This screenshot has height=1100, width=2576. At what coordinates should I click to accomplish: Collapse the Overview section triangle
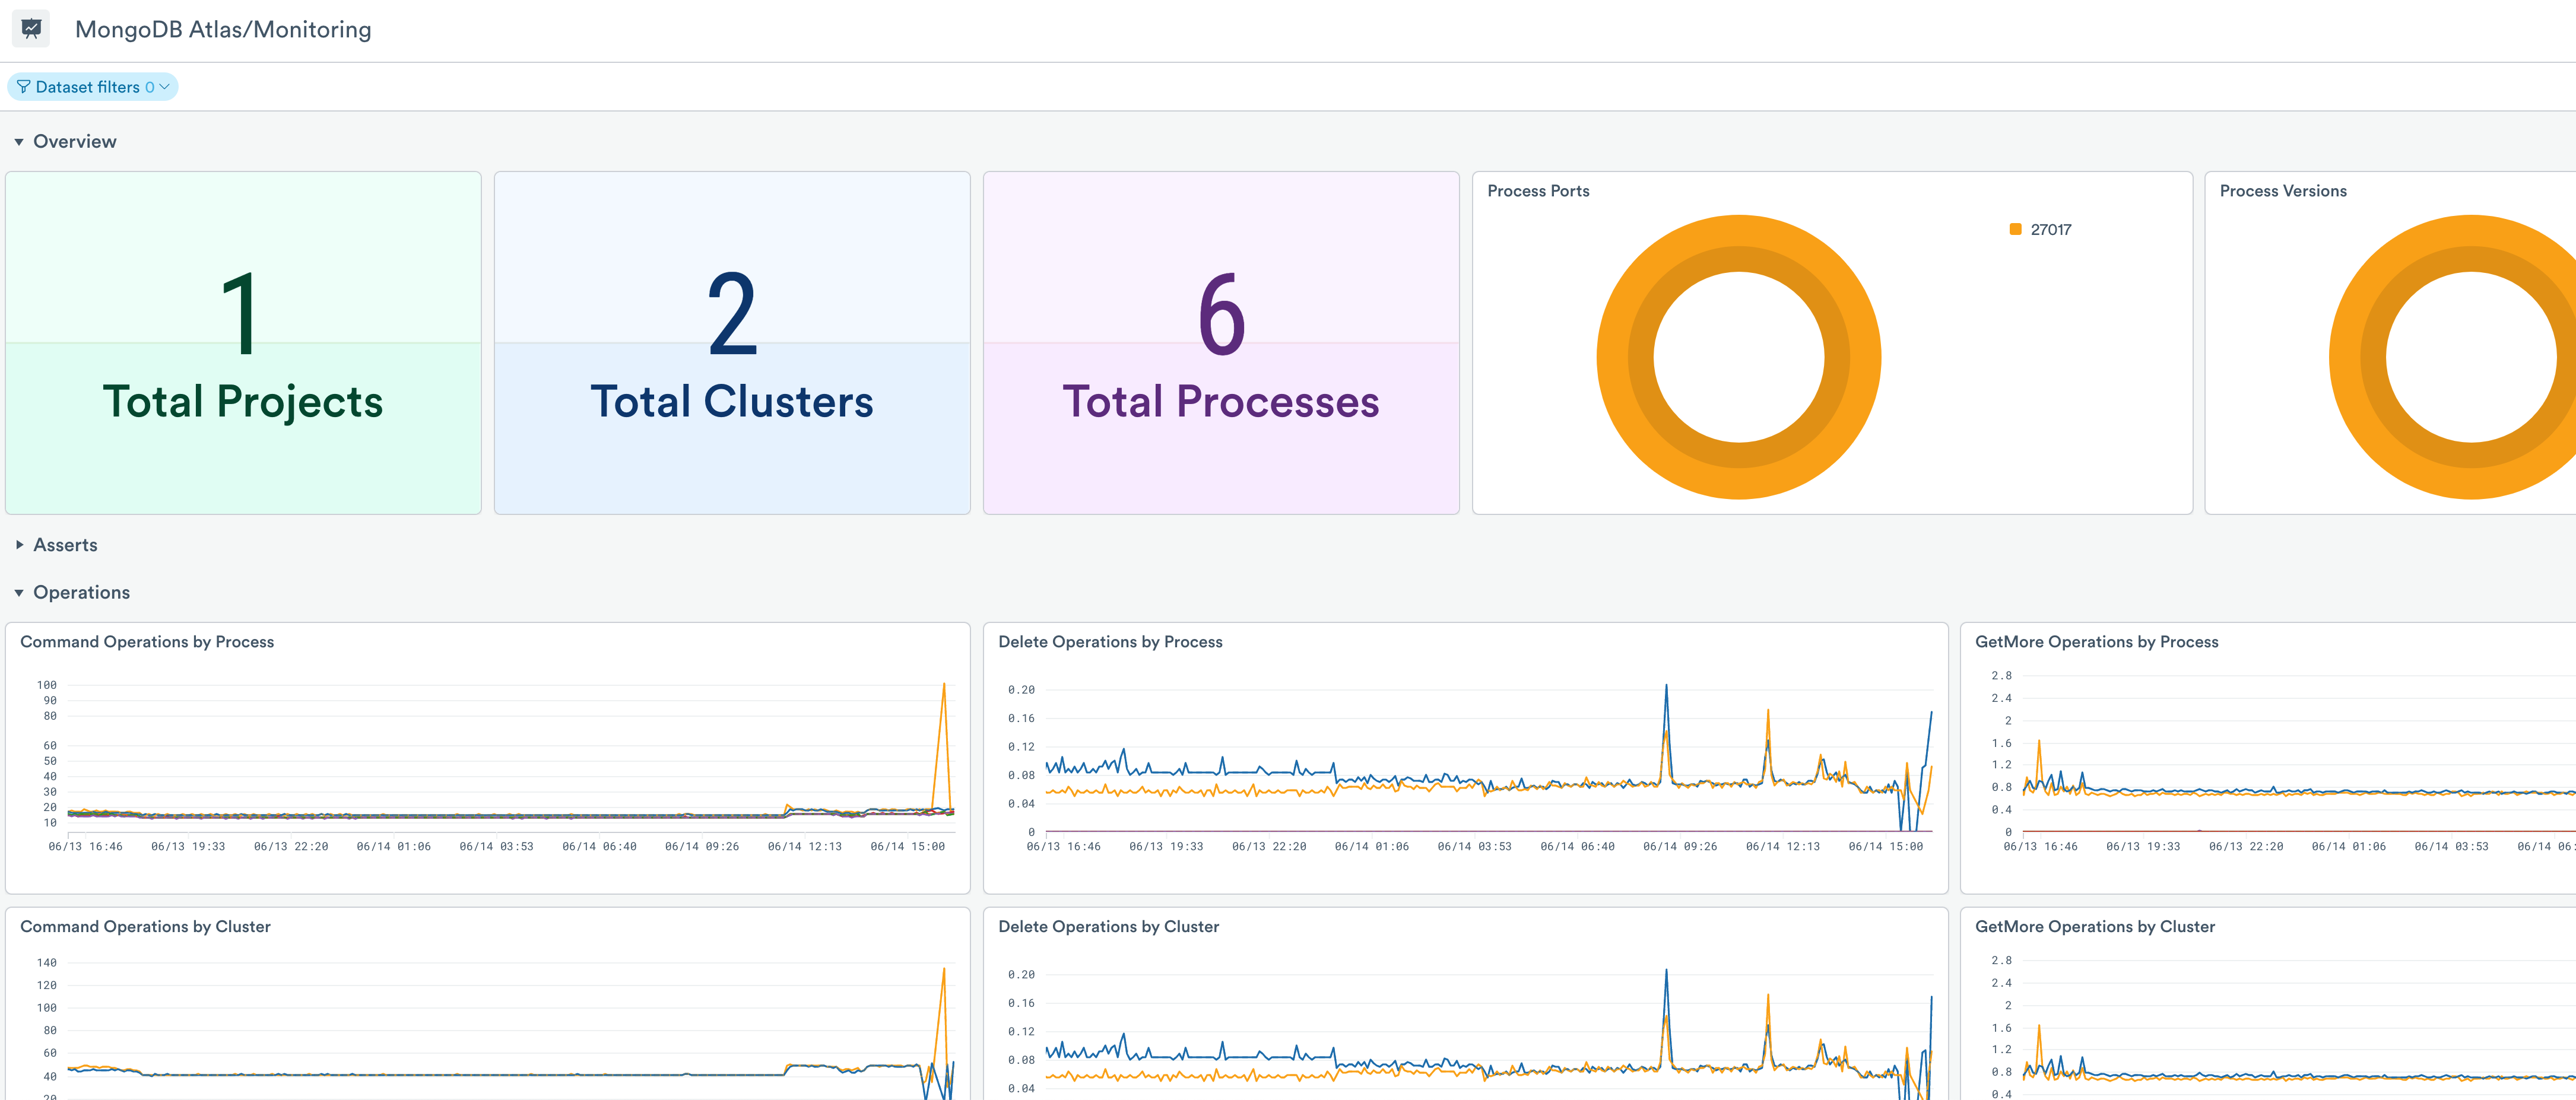(19, 142)
